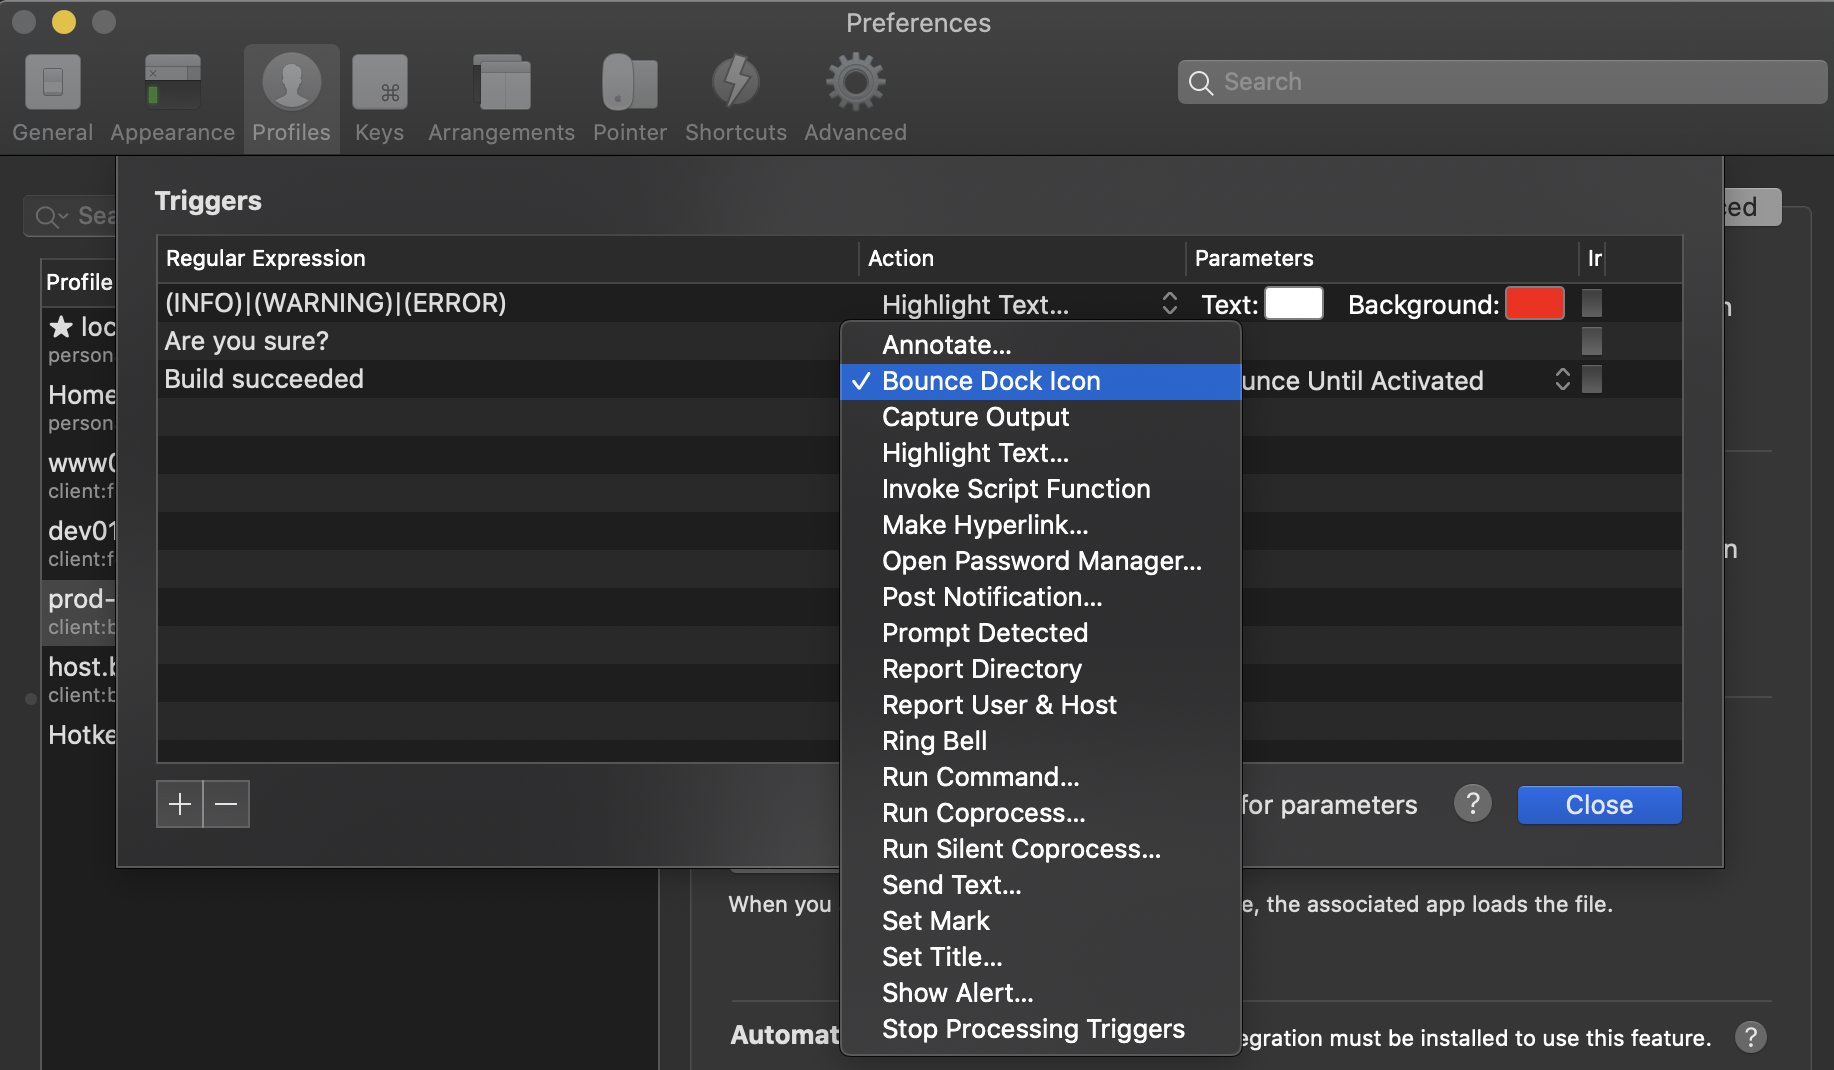Image resolution: width=1834 pixels, height=1070 pixels.
Task: Open the red Background color swatch
Action: pyautogui.click(x=1534, y=304)
